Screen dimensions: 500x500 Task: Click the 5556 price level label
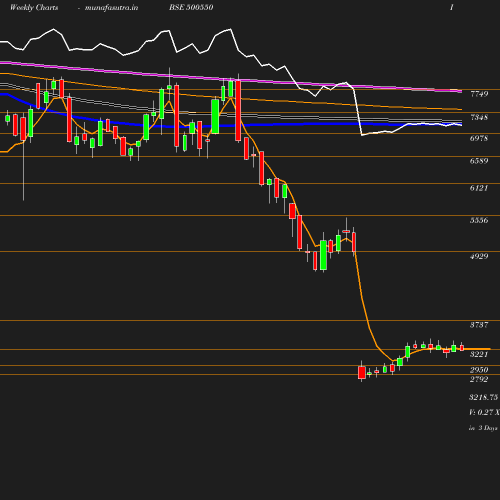coord(479,220)
